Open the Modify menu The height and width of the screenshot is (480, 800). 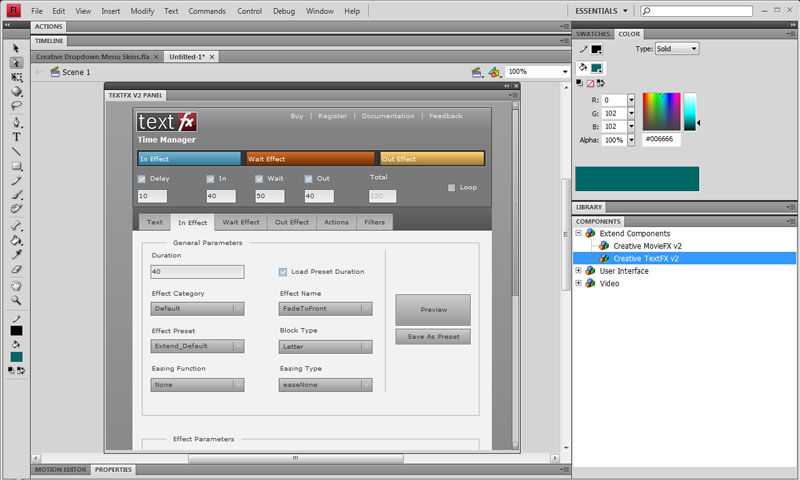[142, 11]
